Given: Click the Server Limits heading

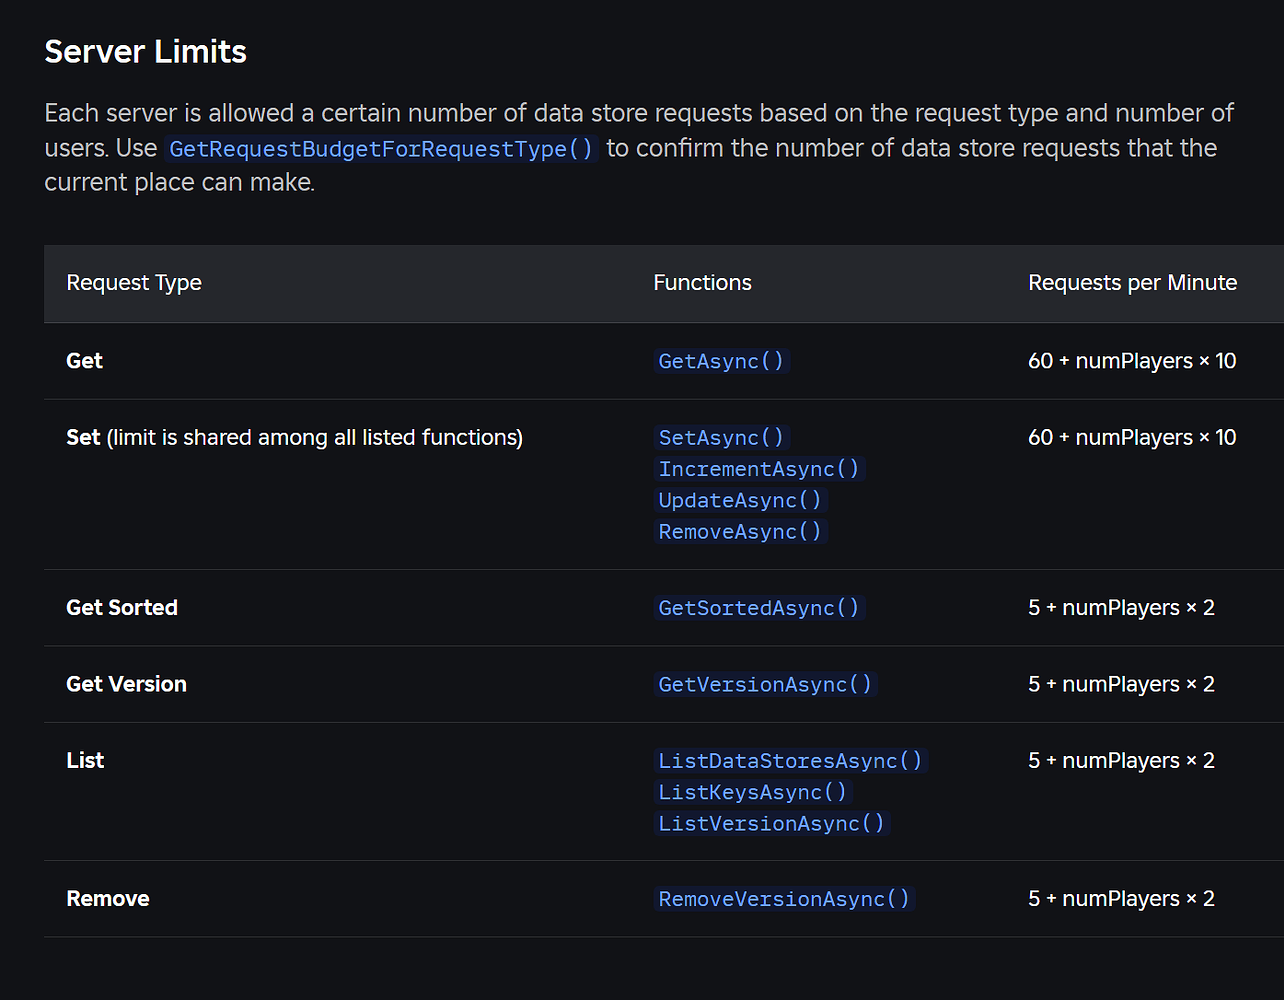Looking at the screenshot, I should coord(145,51).
